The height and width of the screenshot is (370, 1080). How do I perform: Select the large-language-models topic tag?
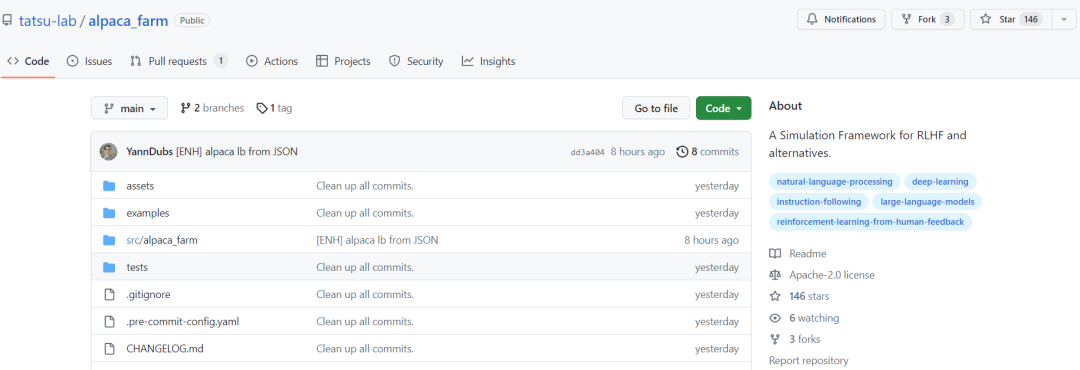tap(927, 202)
